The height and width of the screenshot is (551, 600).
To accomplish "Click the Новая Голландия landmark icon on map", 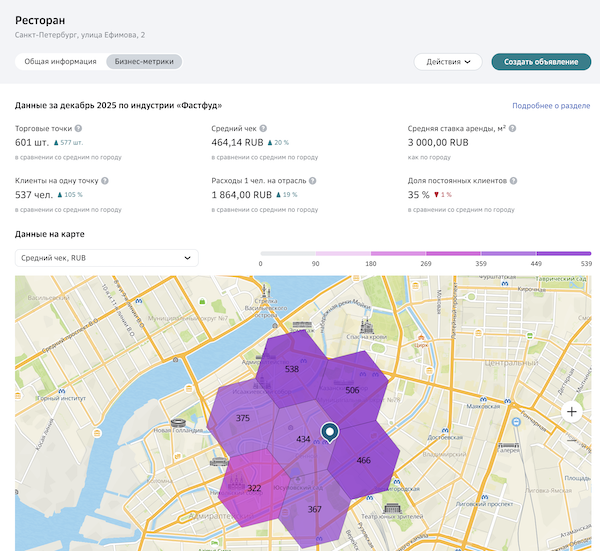I will point(179,423).
